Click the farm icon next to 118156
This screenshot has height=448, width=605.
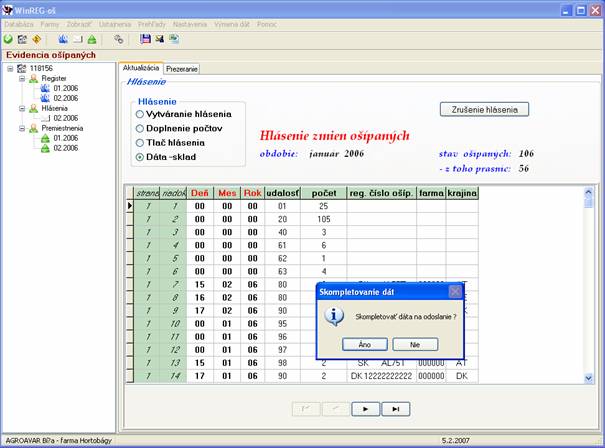coord(22,68)
